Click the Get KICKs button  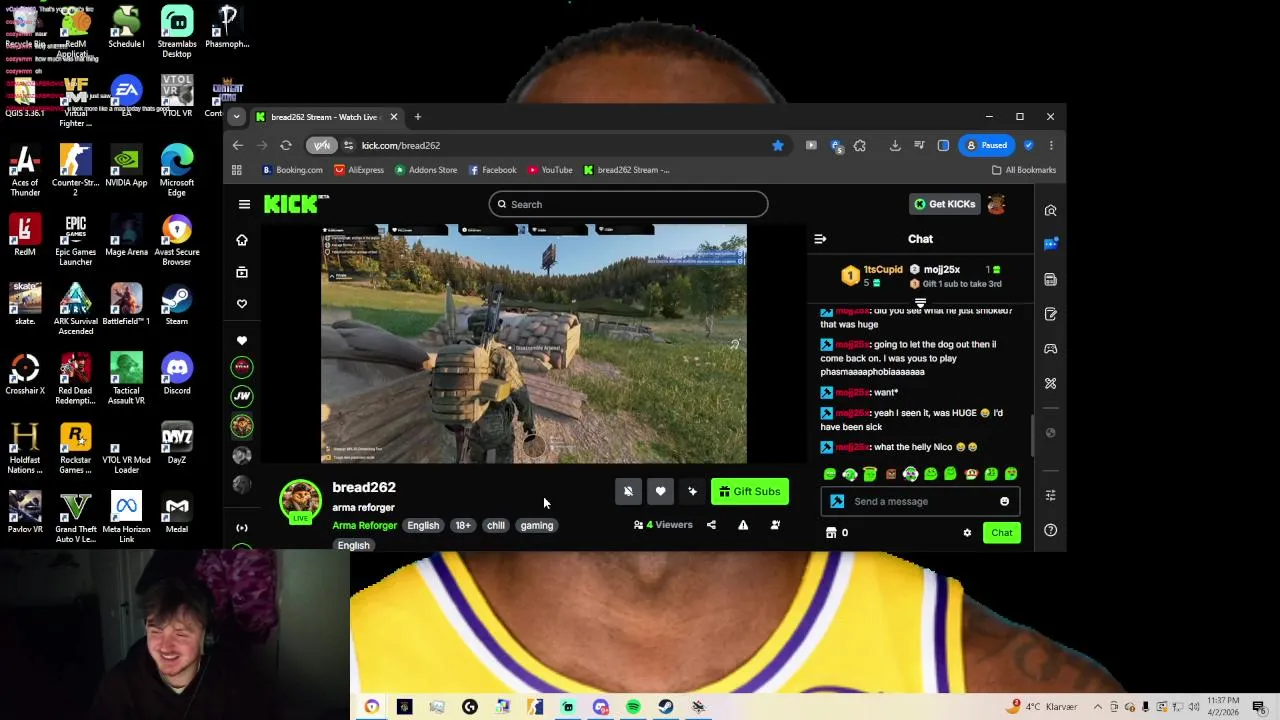944,204
